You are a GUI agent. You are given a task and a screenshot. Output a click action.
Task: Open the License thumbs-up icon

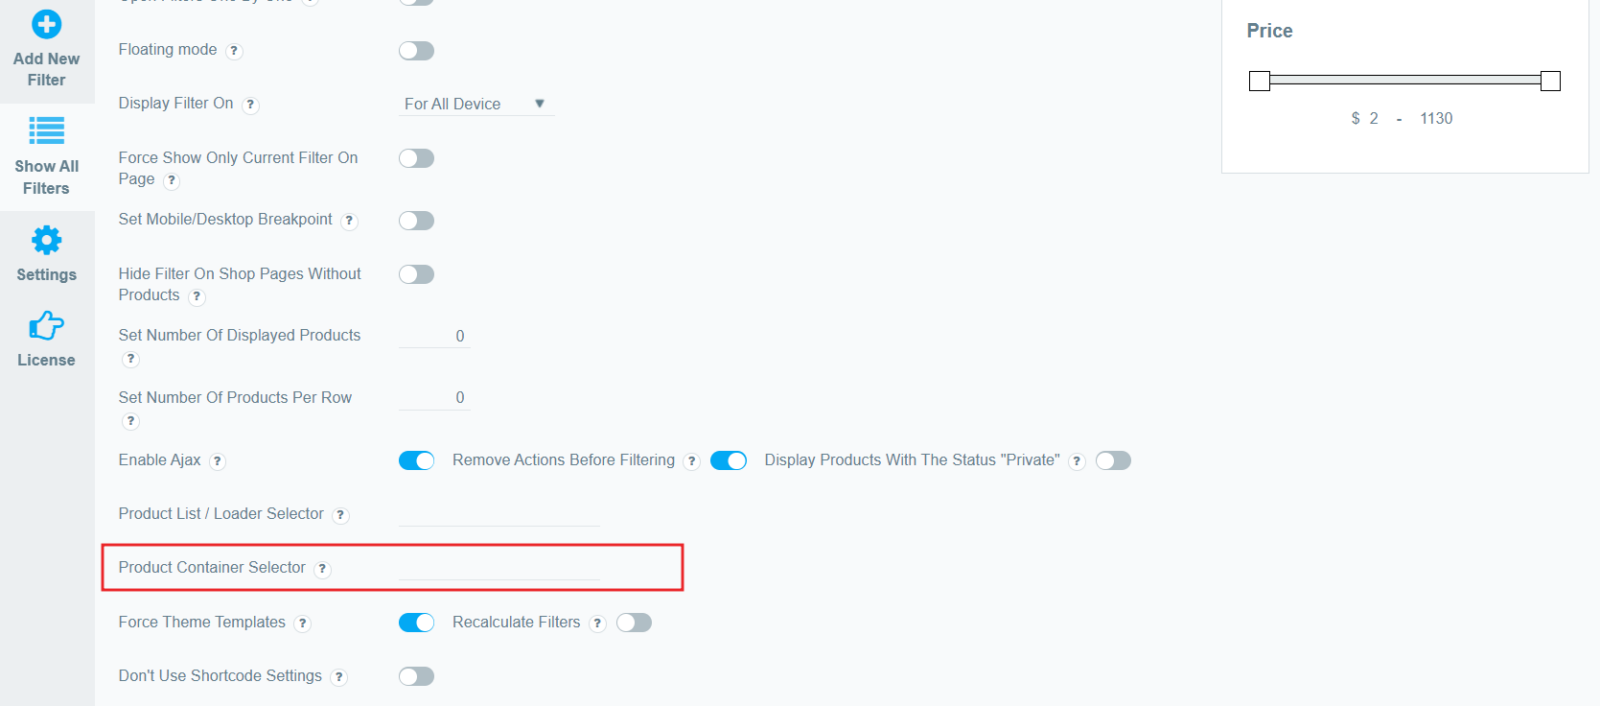(x=46, y=325)
